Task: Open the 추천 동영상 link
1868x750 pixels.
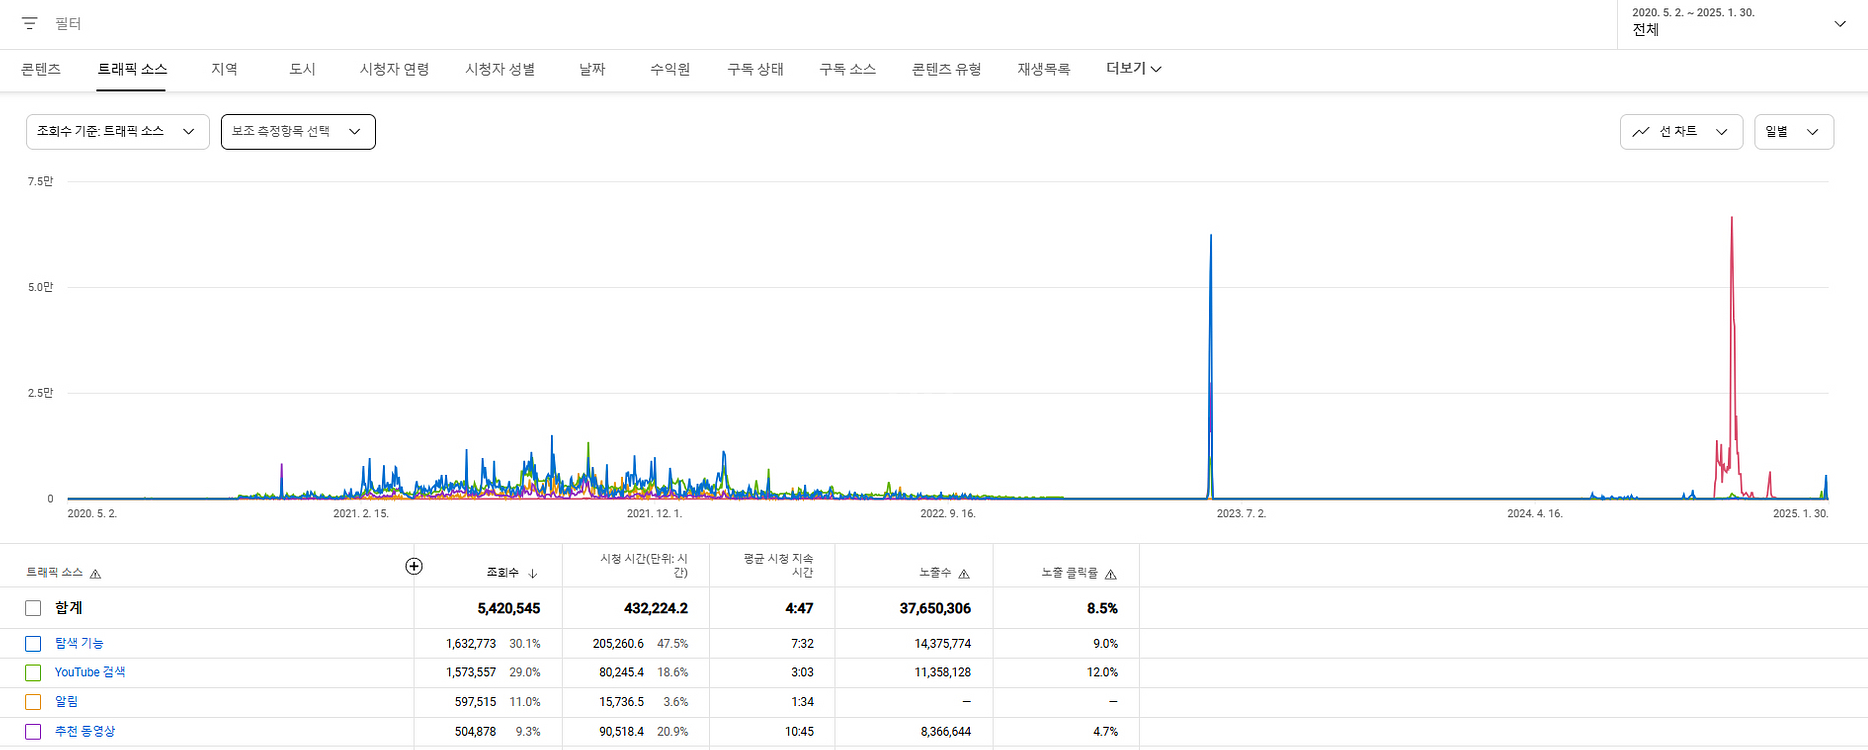Action: 85,731
